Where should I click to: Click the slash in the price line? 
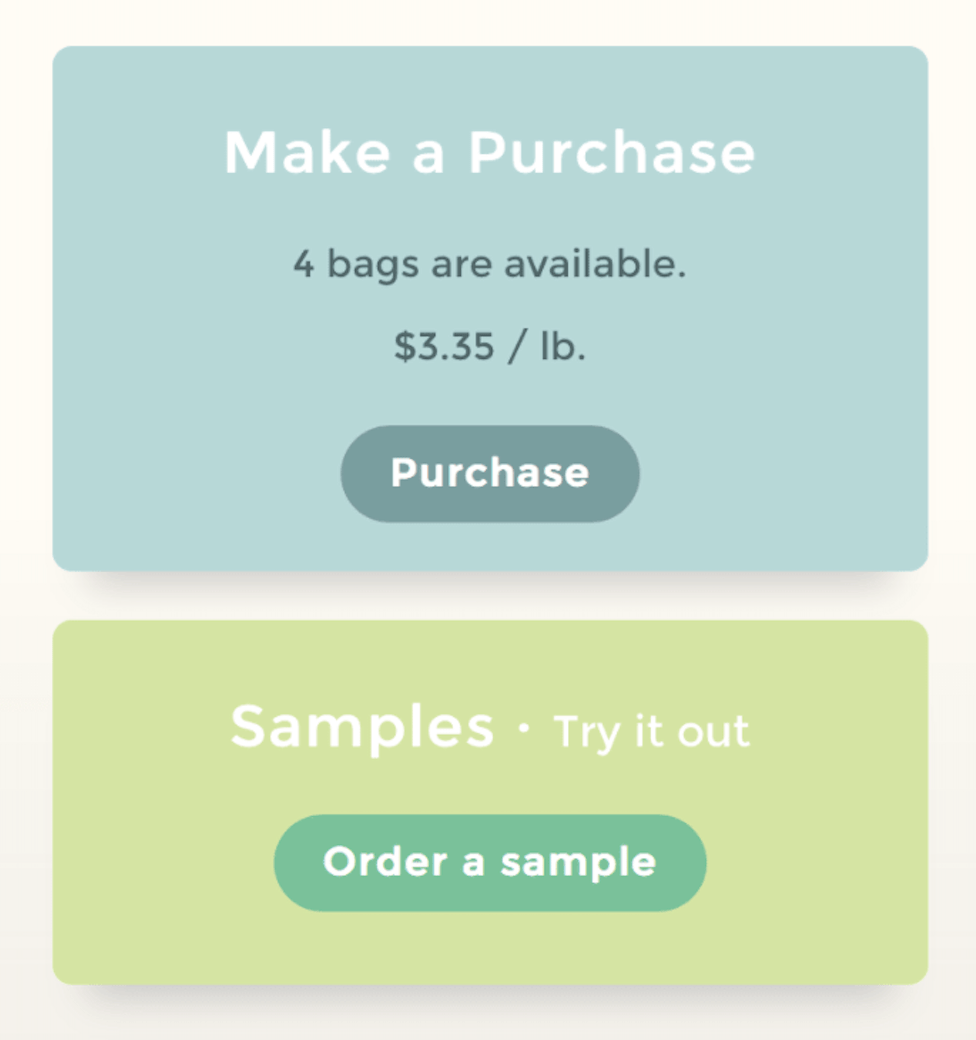(517, 346)
